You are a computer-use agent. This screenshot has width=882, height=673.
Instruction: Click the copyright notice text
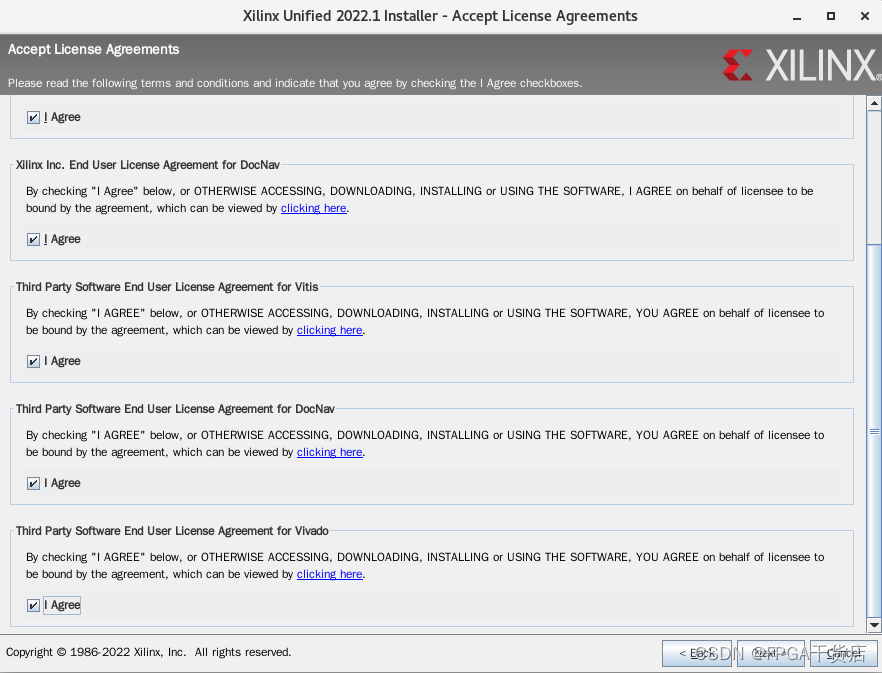[x=148, y=652]
